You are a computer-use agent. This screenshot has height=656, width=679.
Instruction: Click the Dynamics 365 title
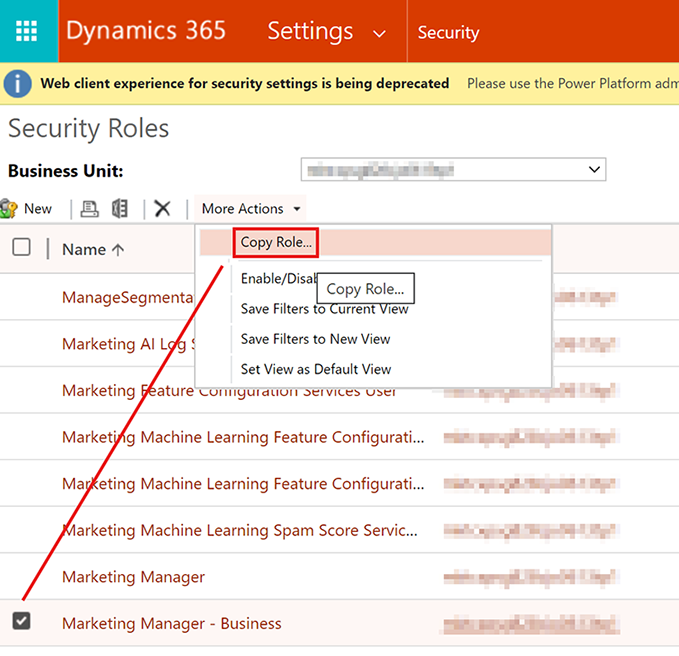click(146, 32)
